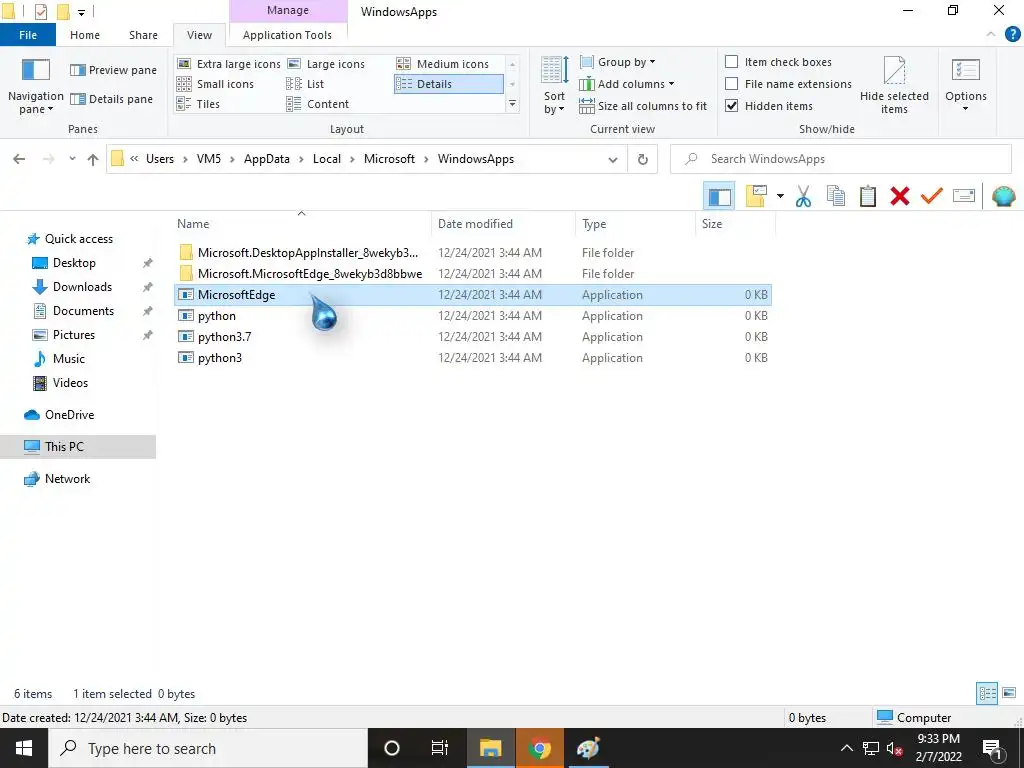Select the Microsoft.DesktopAppInstaller folder
Viewport: 1024px width, 768px height.
473,253
